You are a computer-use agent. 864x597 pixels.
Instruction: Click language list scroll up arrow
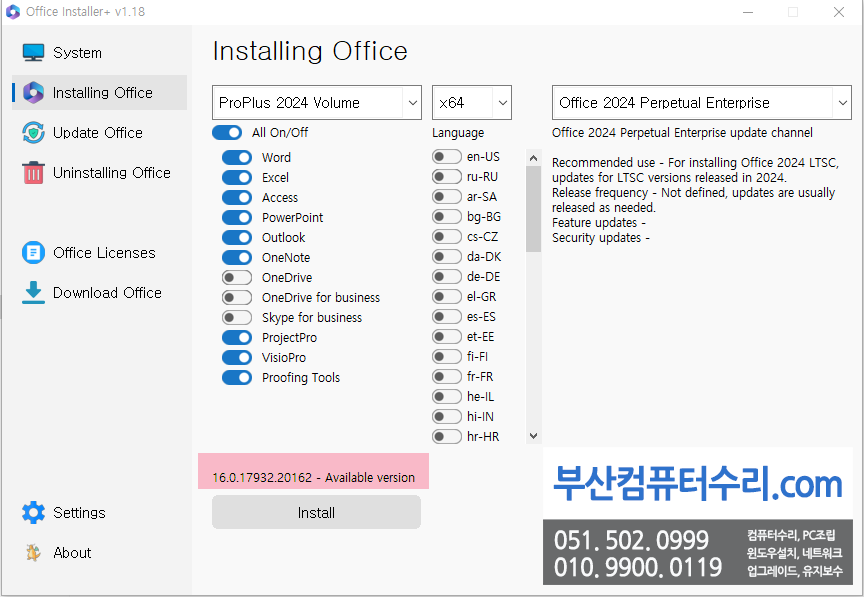[533, 158]
